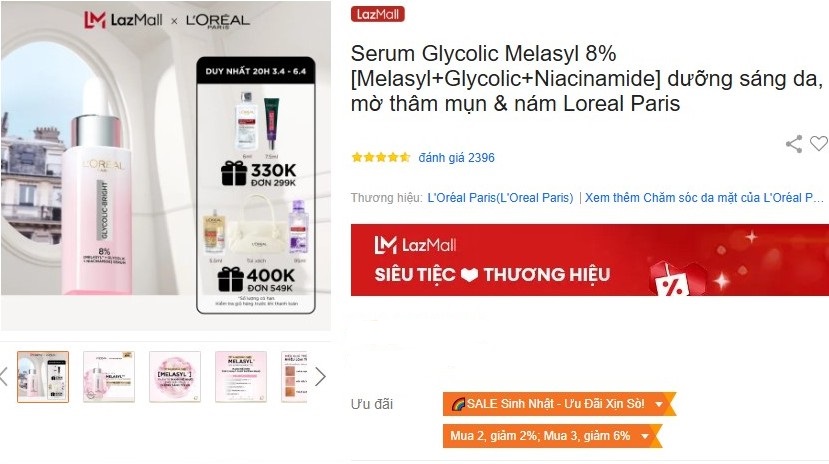Add product to wishlist with heart icon
Viewport: 829px width, 464px height.
pyautogui.click(x=819, y=143)
